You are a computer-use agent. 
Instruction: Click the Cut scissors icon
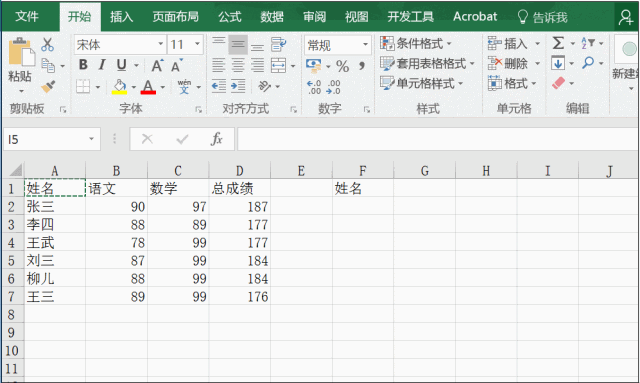click(47, 44)
